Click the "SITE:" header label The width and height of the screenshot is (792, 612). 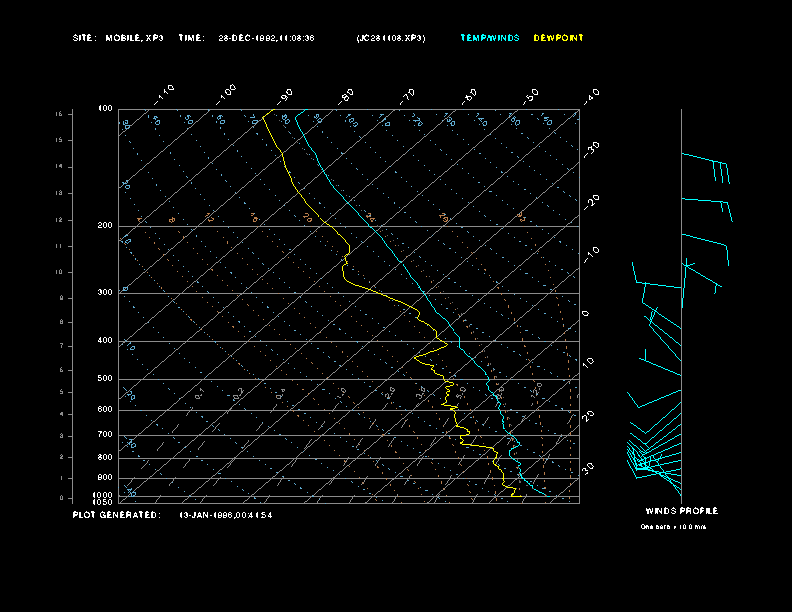click(x=84, y=38)
